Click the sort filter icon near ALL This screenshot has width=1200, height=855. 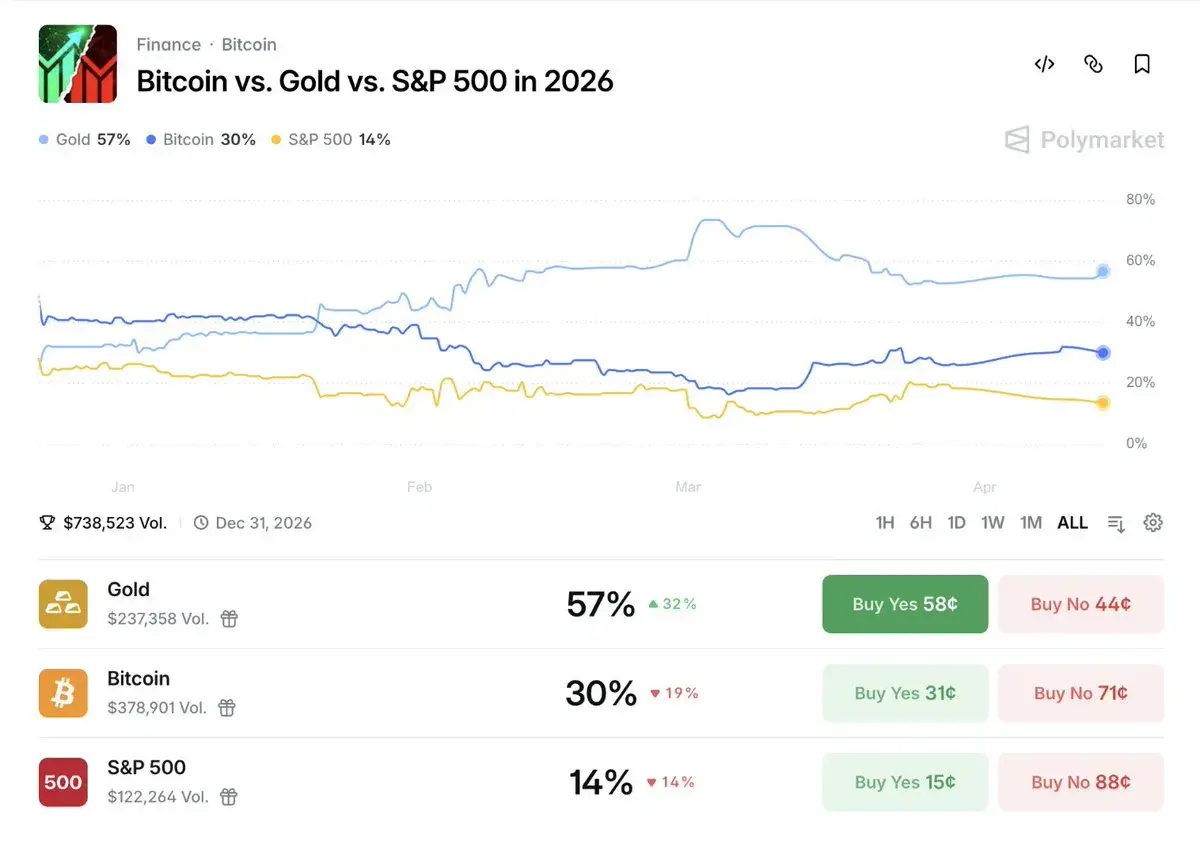[x=1116, y=523]
